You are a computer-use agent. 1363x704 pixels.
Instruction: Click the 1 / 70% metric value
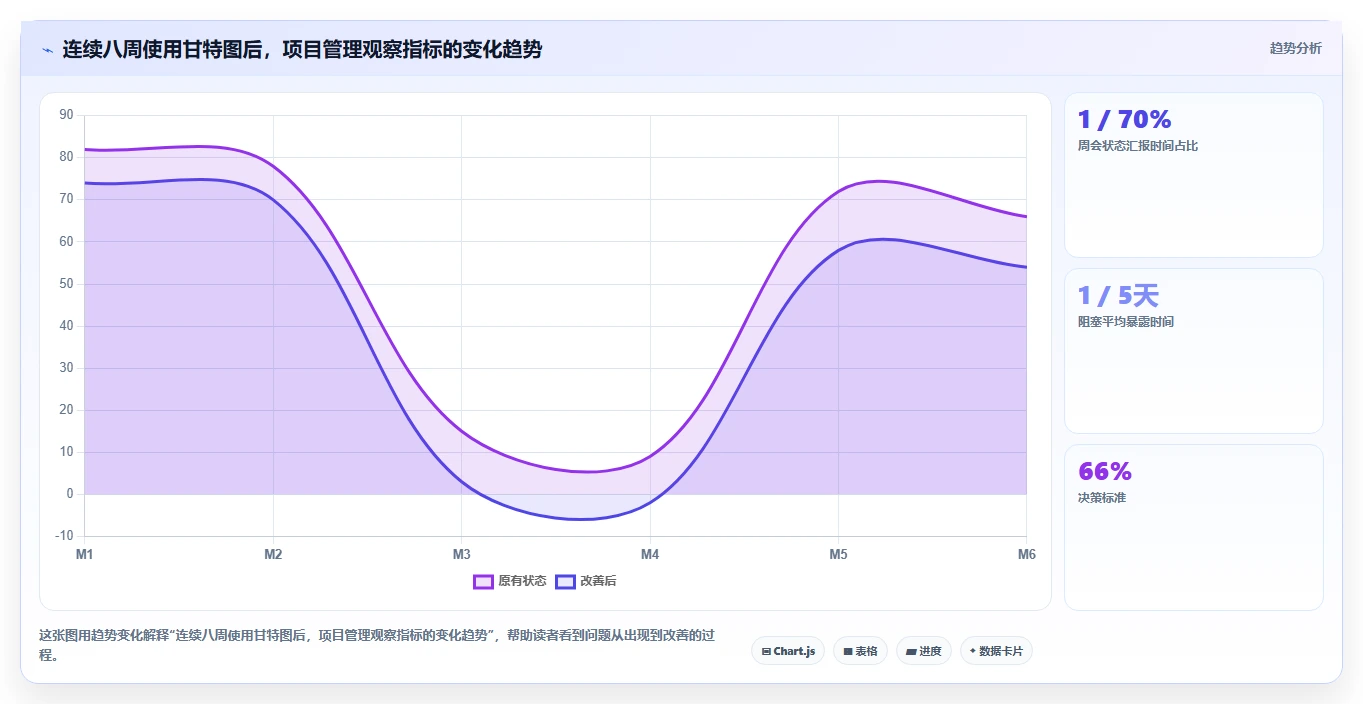1124,119
